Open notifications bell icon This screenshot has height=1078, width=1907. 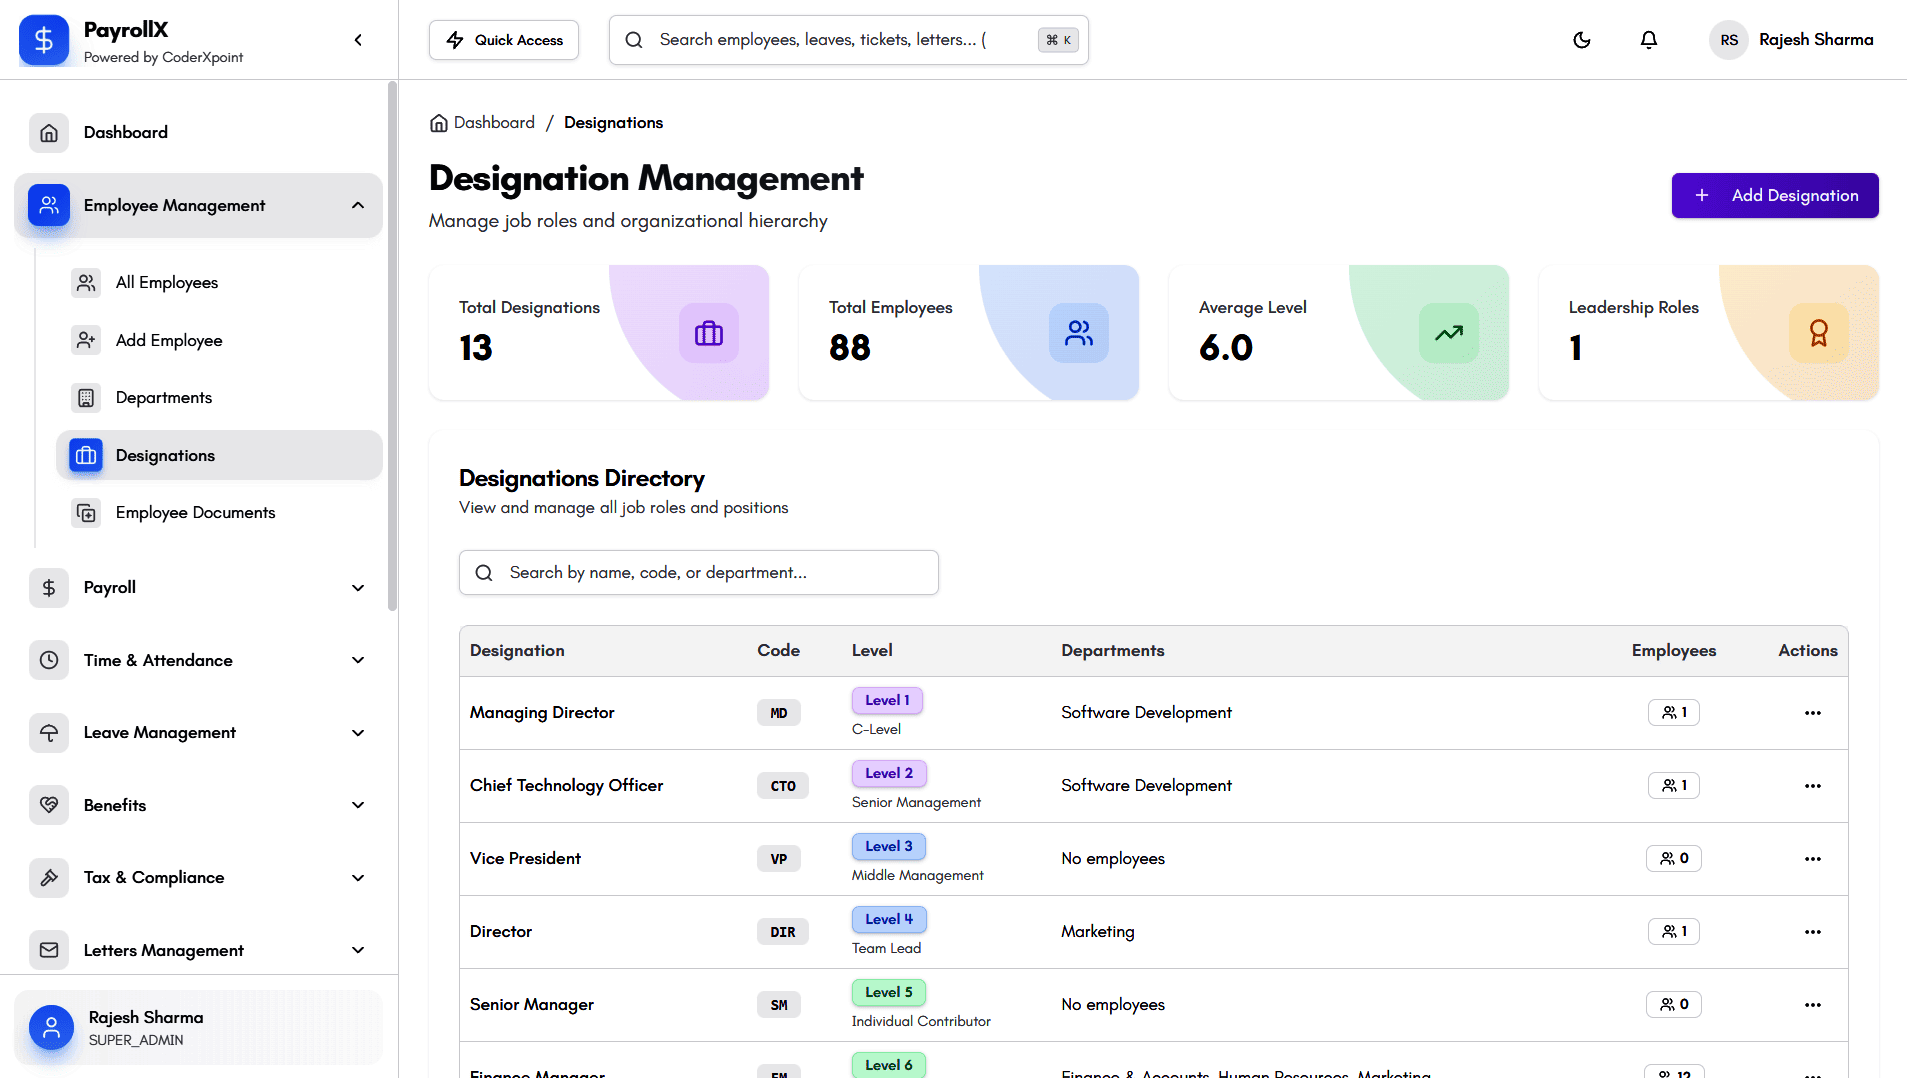[x=1649, y=40]
